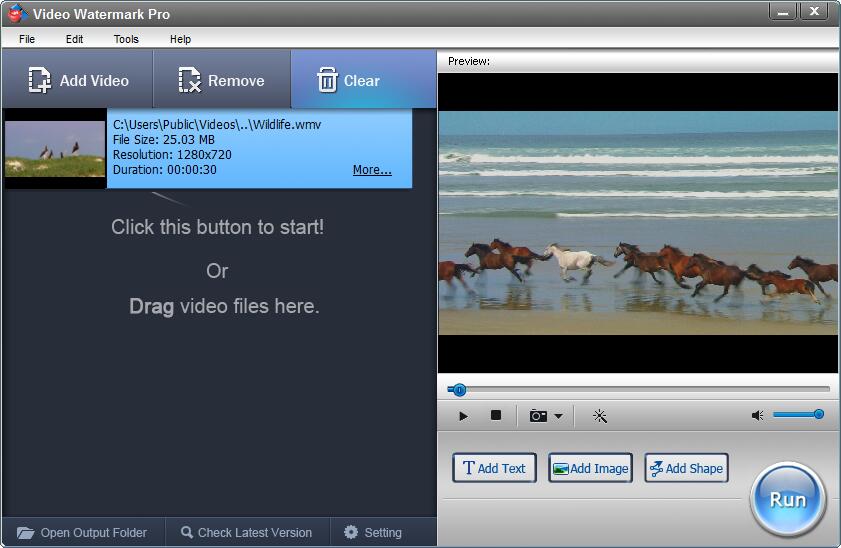This screenshot has height=548, width=841.
Task: Mute the preview with speaker icon
Action: [757, 416]
